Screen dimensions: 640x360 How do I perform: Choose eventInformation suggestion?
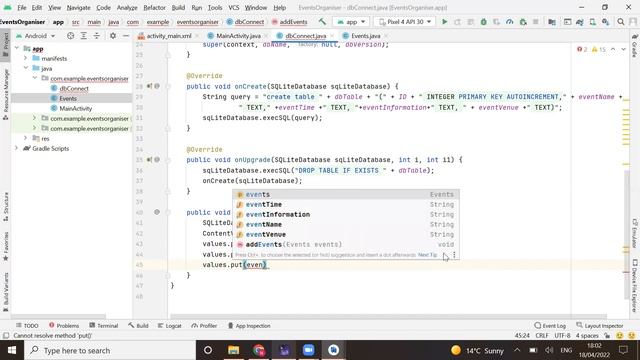pyautogui.click(x=346, y=214)
